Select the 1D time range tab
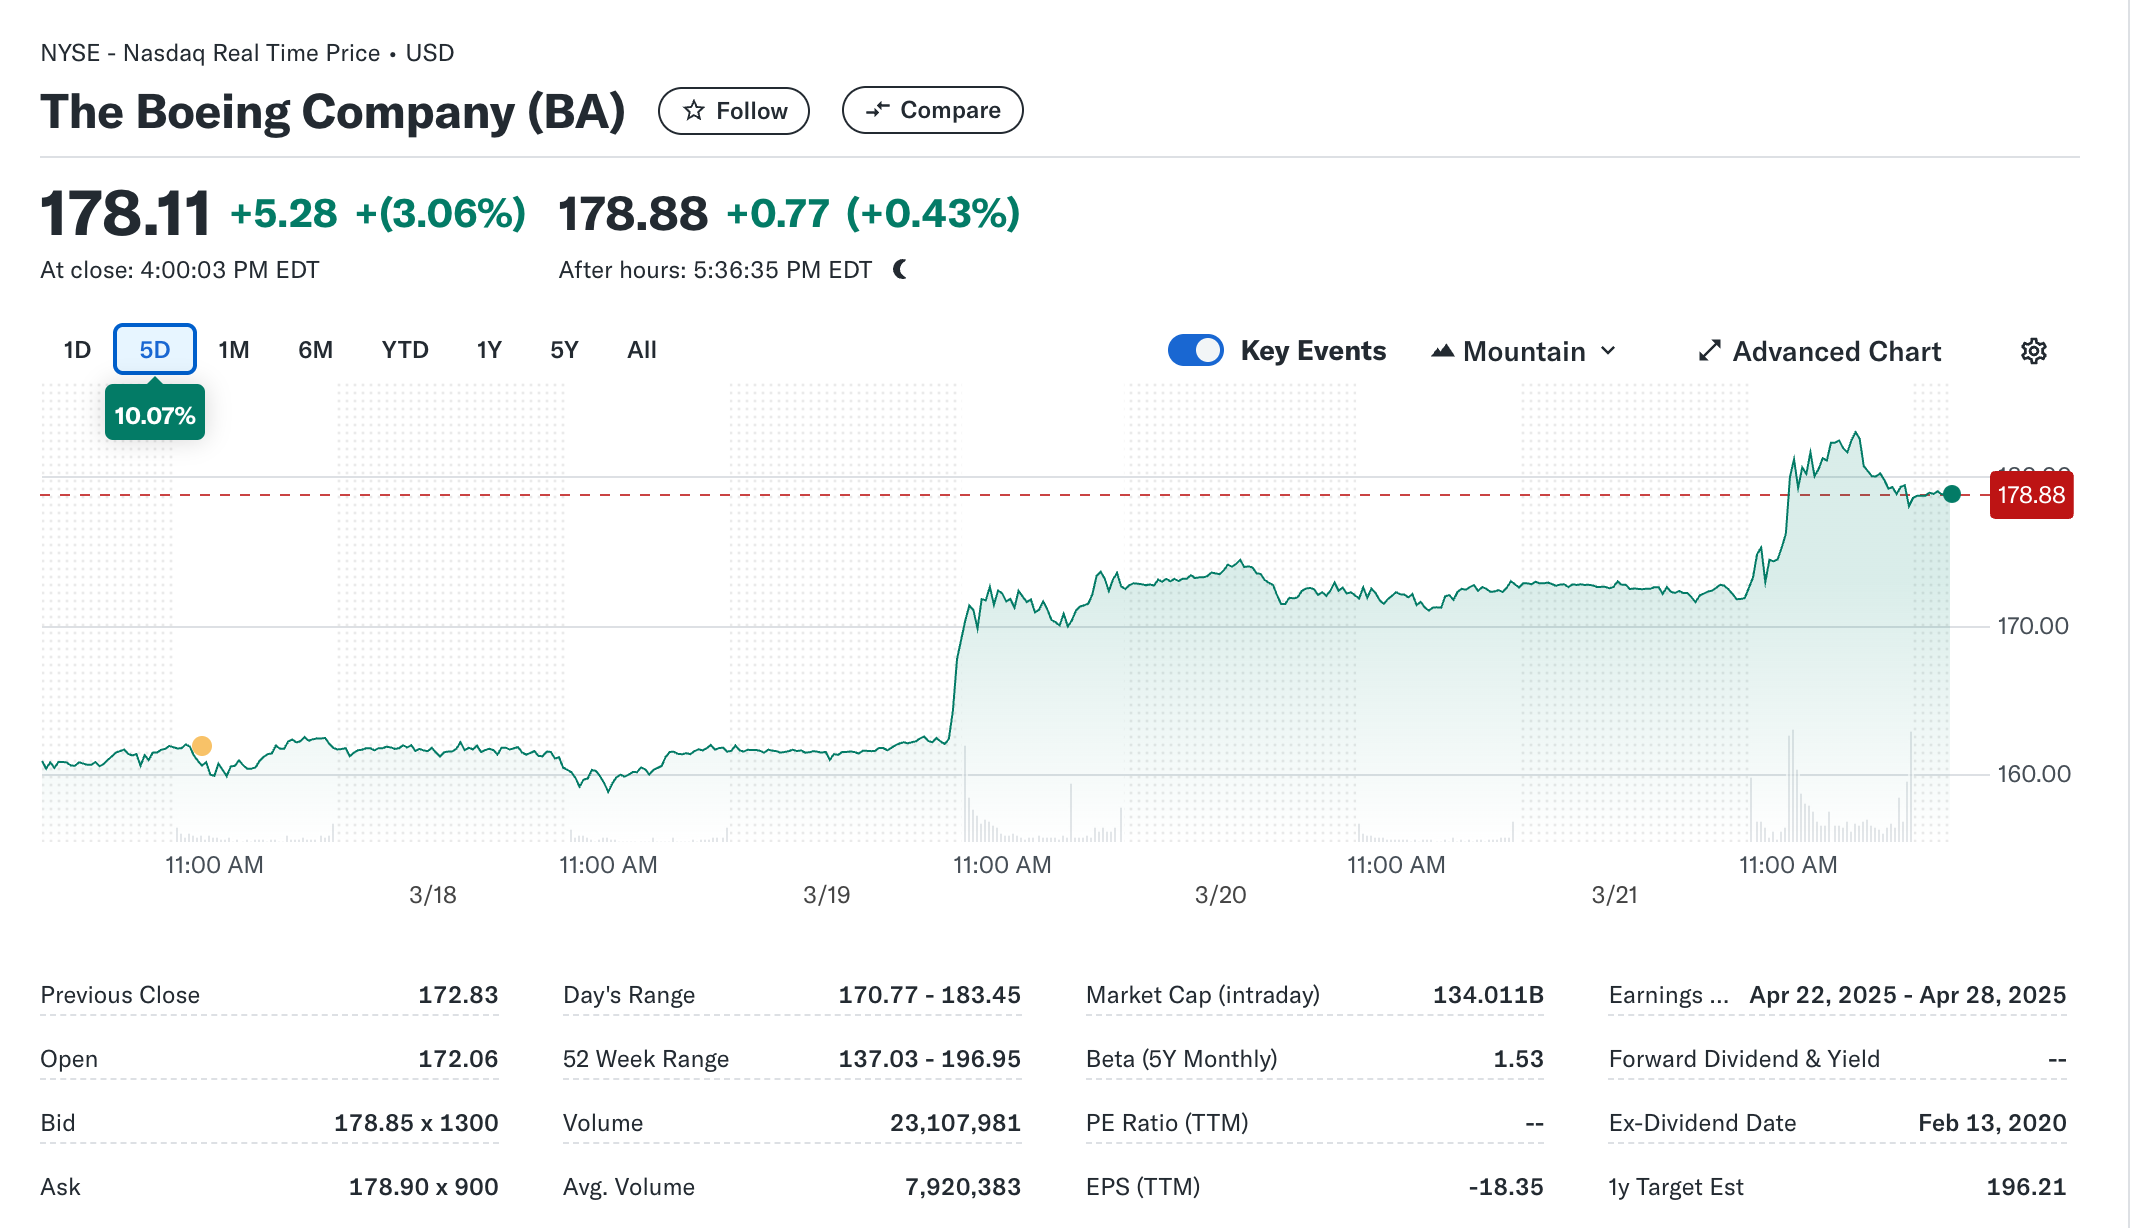2130x1228 pixels. click(77, 350)
